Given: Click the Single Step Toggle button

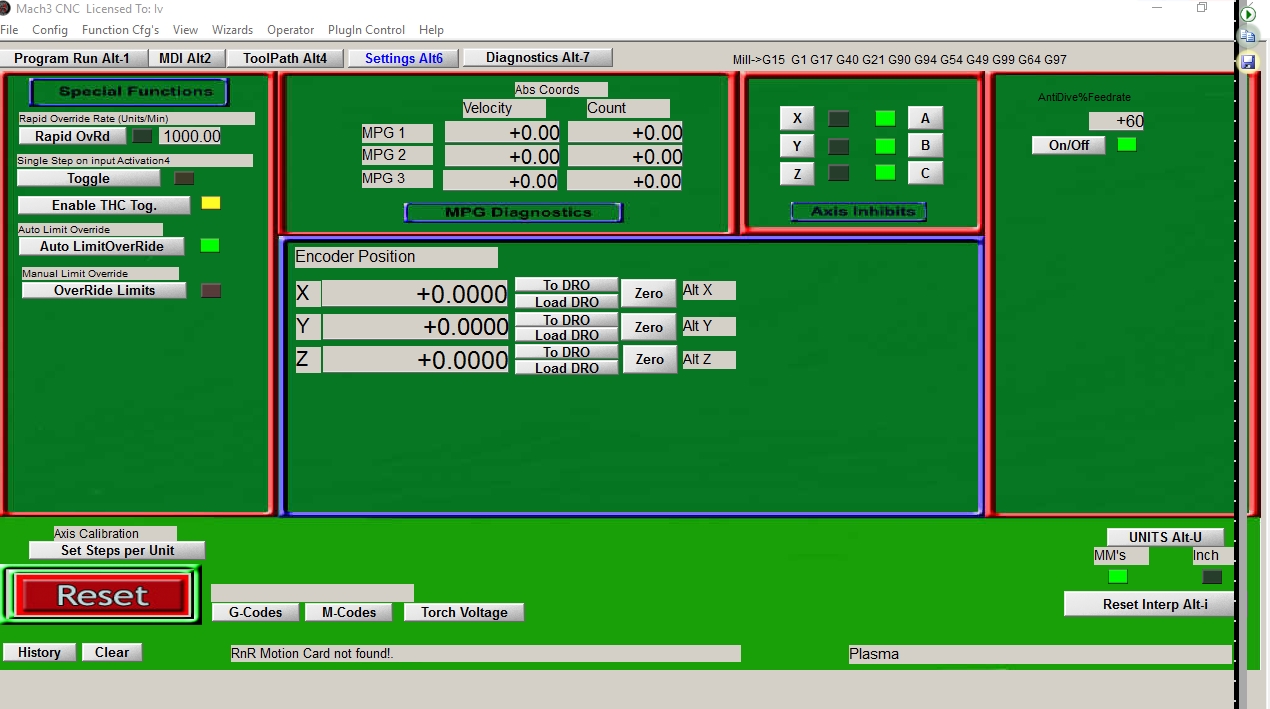Looking at the screenshot, I should [88, 178].
